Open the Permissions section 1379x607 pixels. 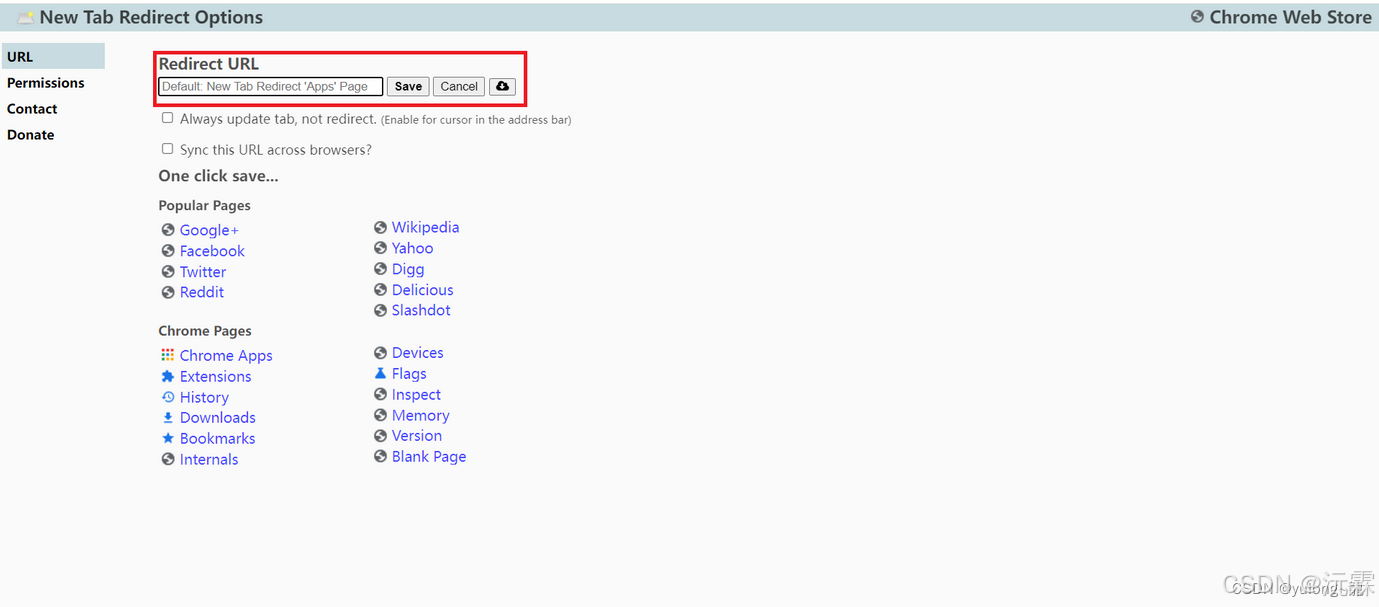click(45, 83)
